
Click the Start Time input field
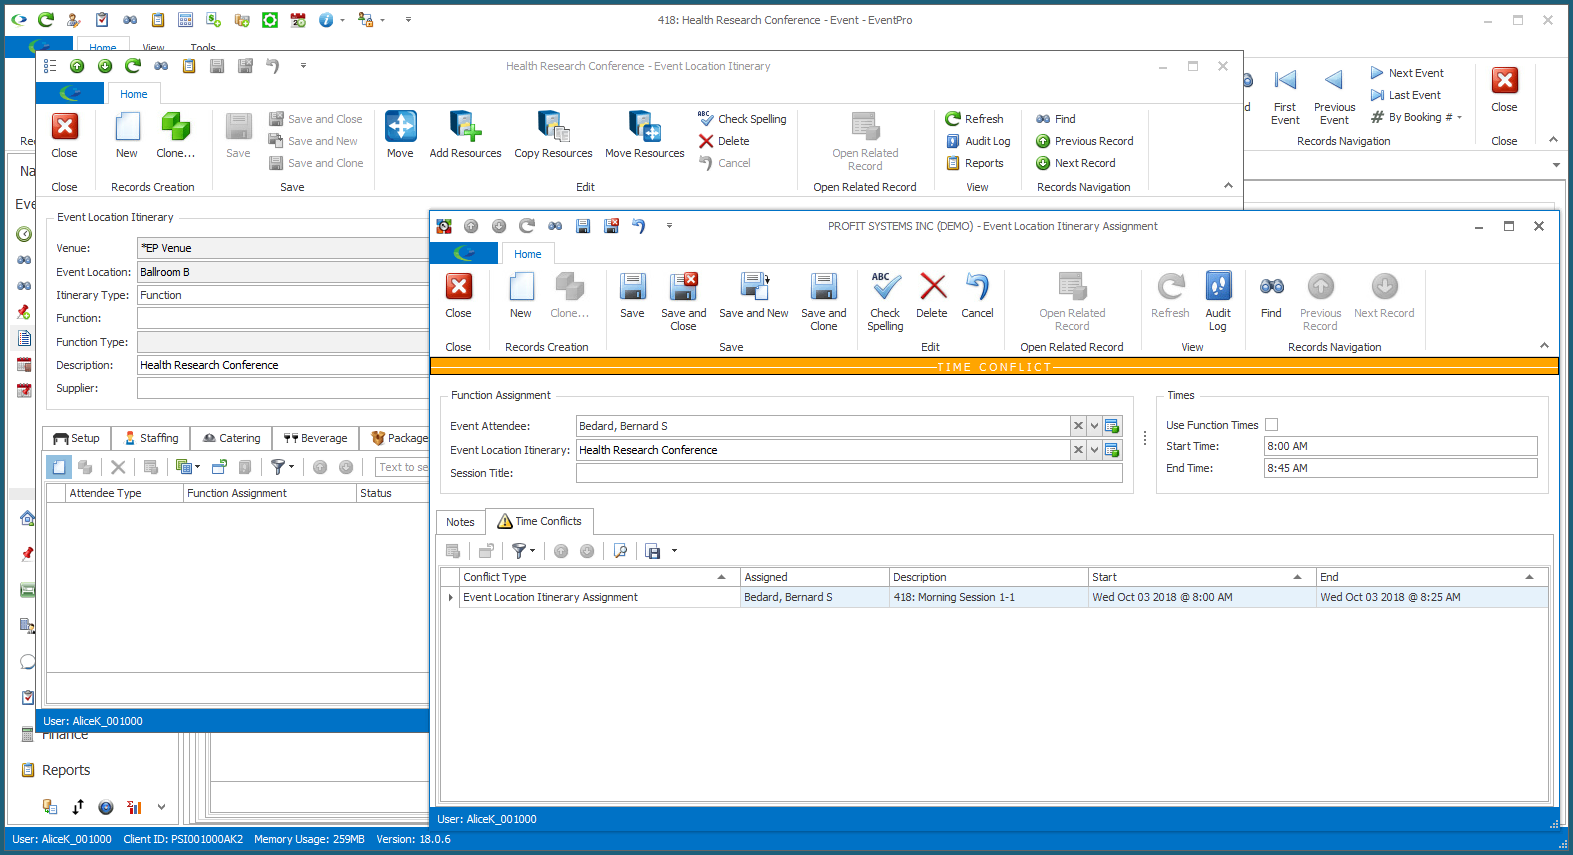[x=1400, y=446]
